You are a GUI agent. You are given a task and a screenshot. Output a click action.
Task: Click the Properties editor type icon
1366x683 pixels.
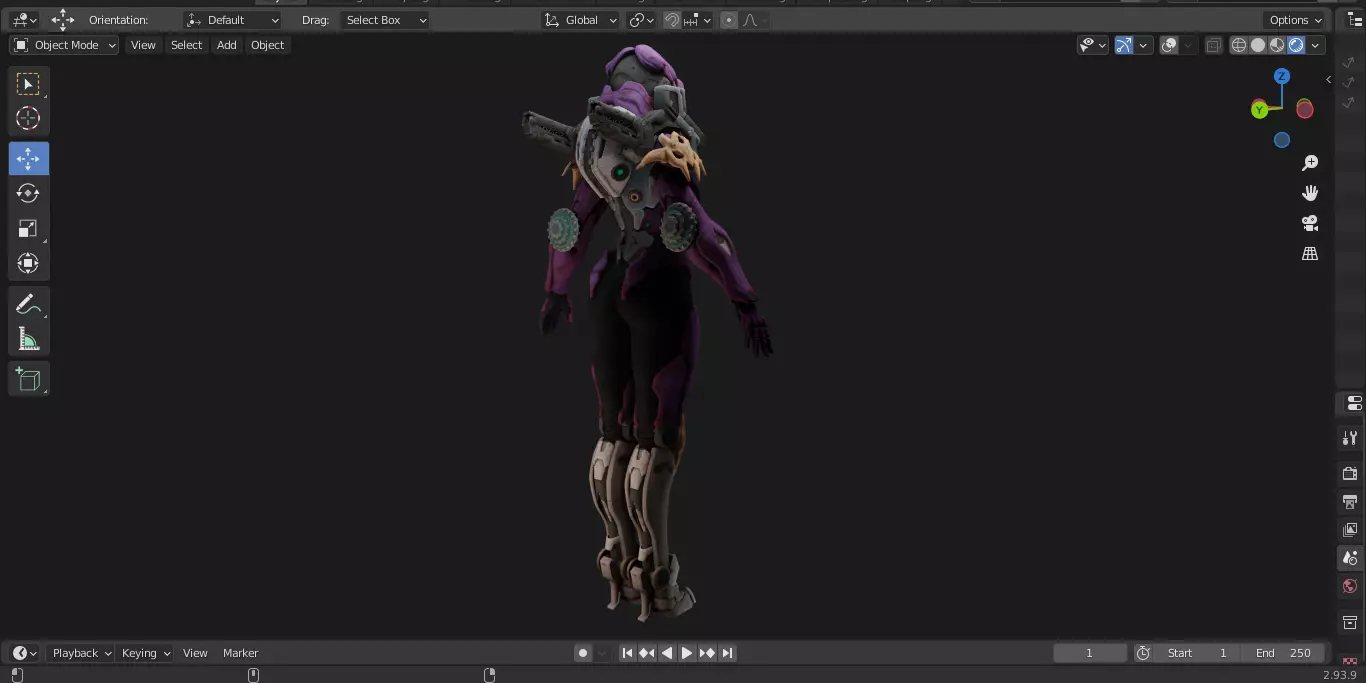pyautogui.click(x=1354, y=403)
